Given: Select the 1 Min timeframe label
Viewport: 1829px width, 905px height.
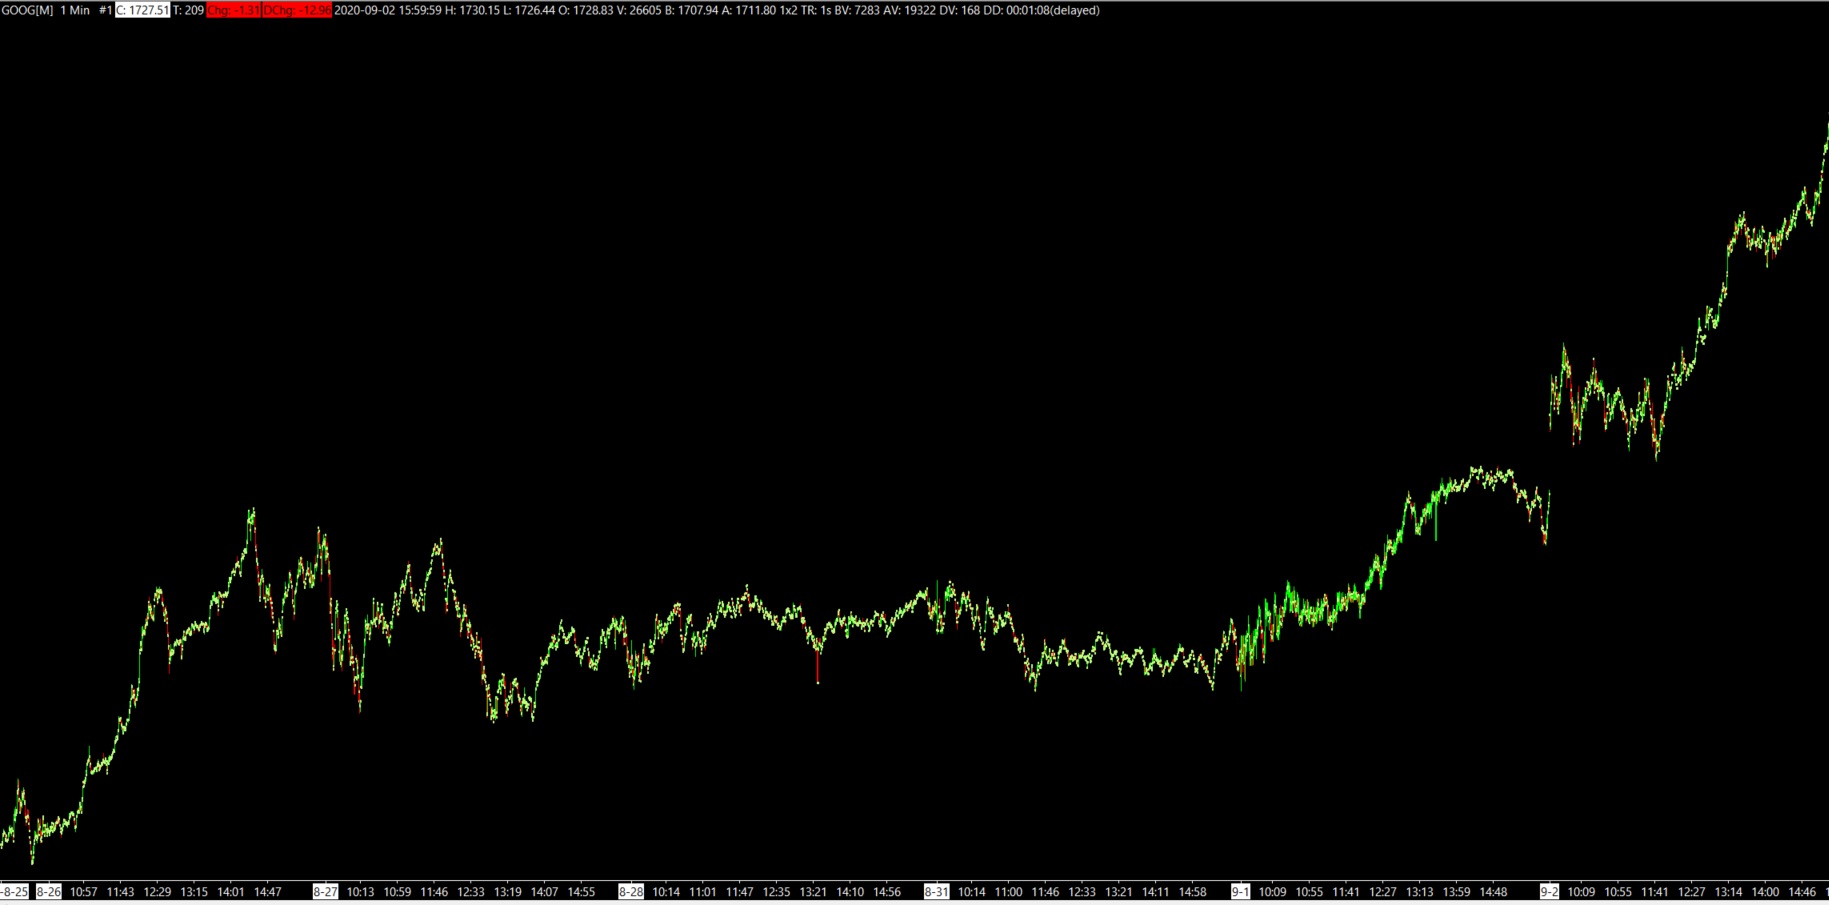Looking at the screenshot, I should pos(75,10).
